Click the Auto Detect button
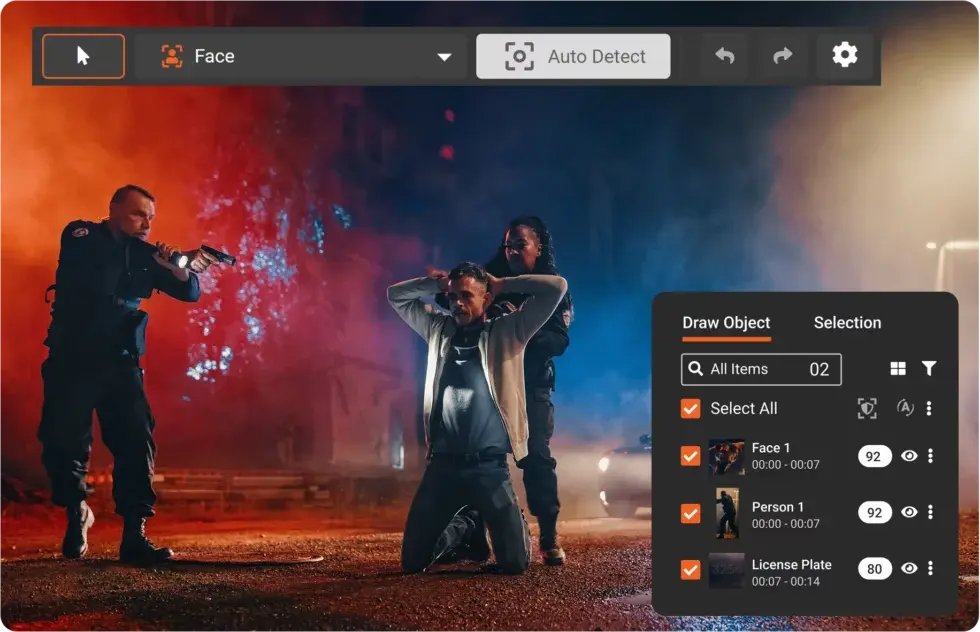This screenshot has width=980, height=632. tap(573, 56)
